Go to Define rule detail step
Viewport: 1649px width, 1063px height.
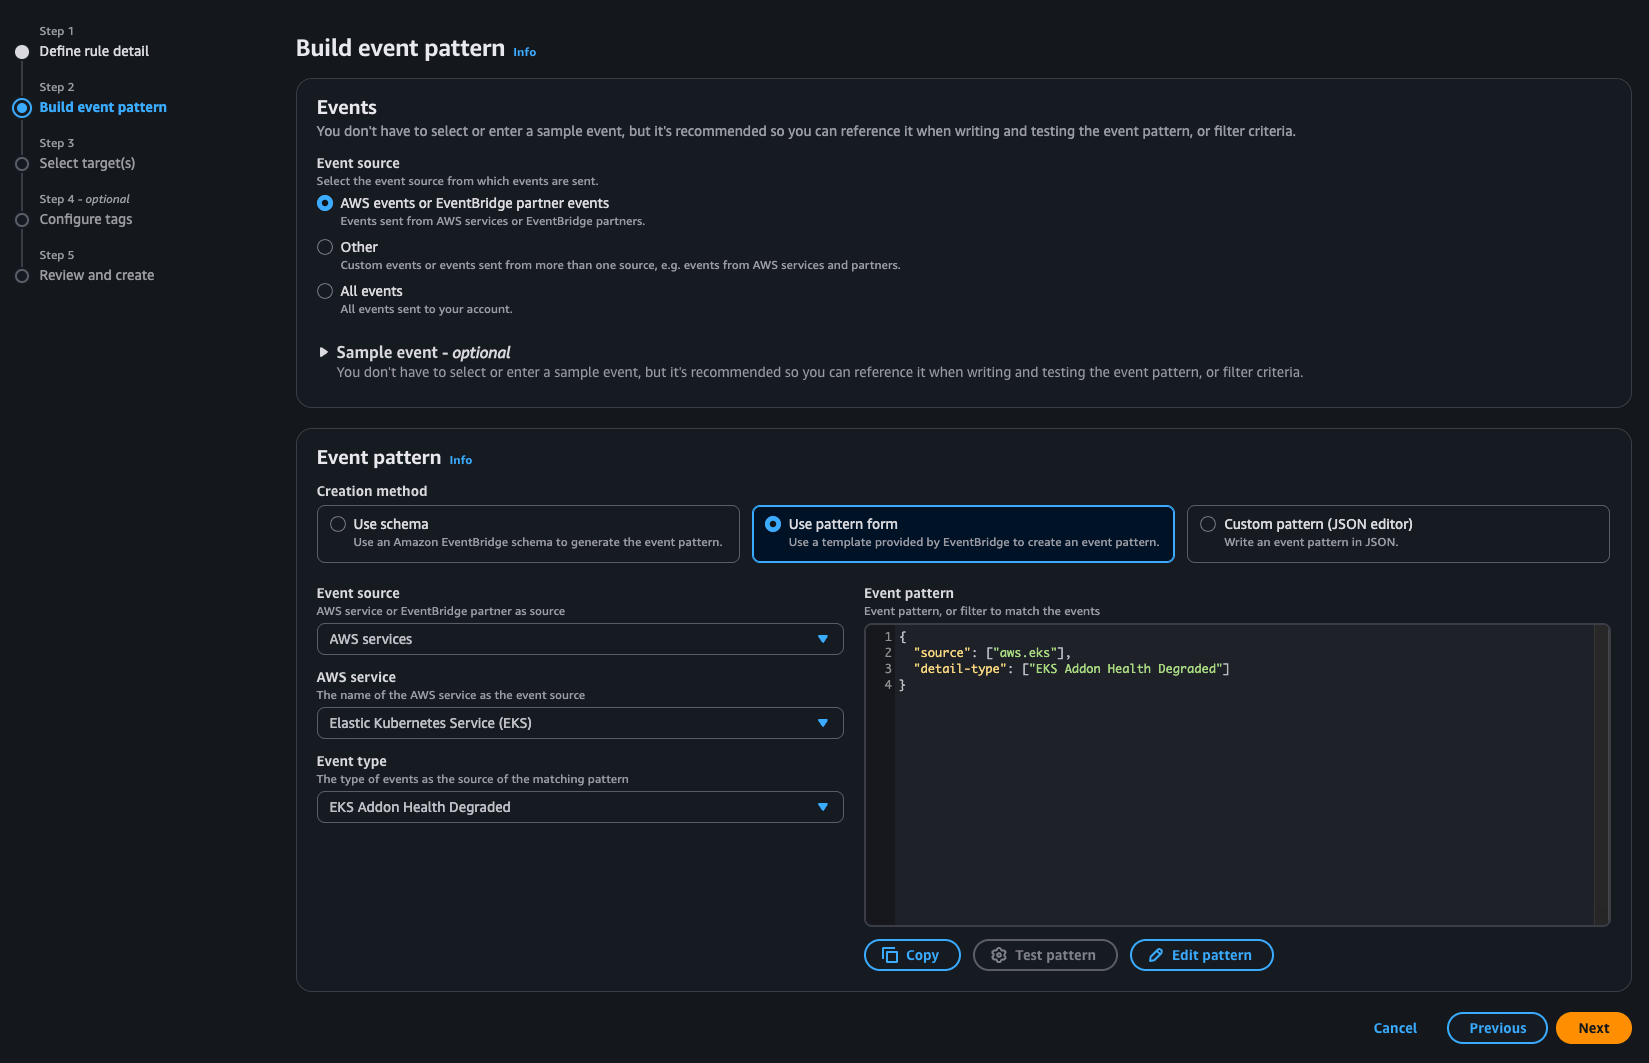pyautogui.click(x=94, y=51)
